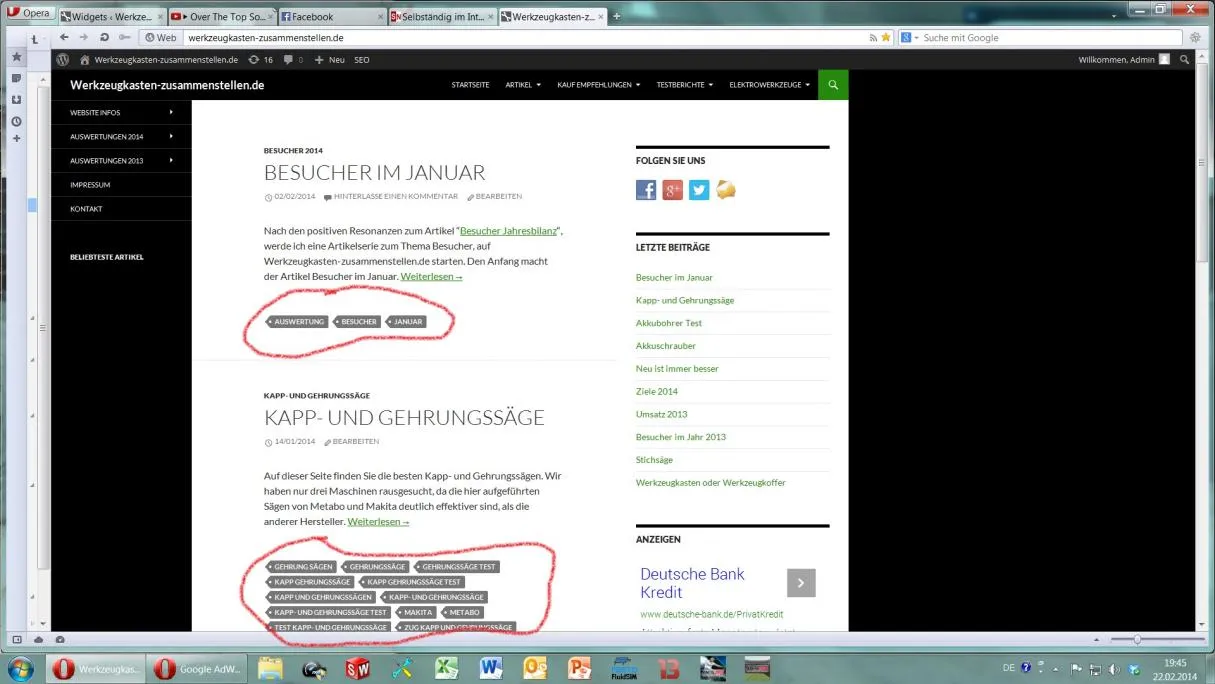Bookmark page with the star icon
1215x684 pixels.
click(885, 38)
